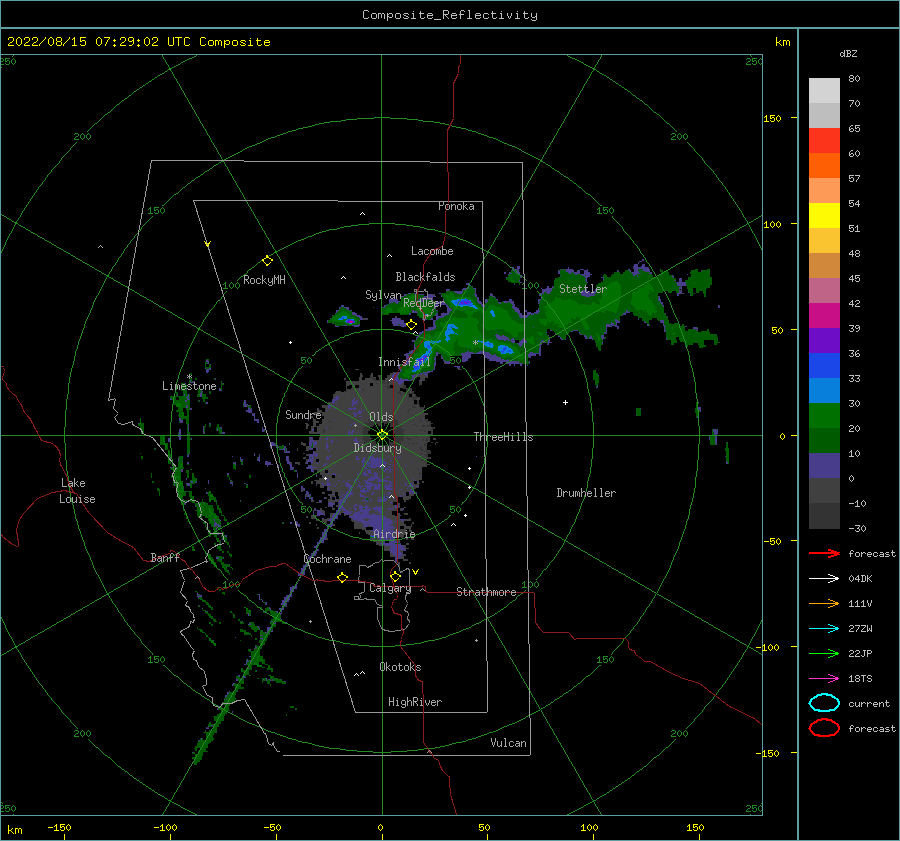Click the Didsbury town label
900x841 pixels.
pos(378,448)
